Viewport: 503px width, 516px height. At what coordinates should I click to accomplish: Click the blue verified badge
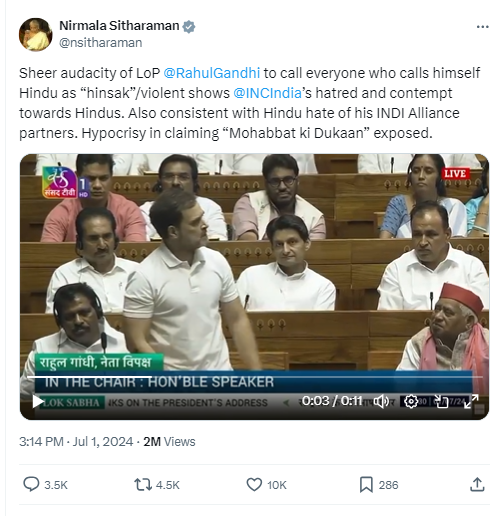pyautogui.click(x=189, y=27)
